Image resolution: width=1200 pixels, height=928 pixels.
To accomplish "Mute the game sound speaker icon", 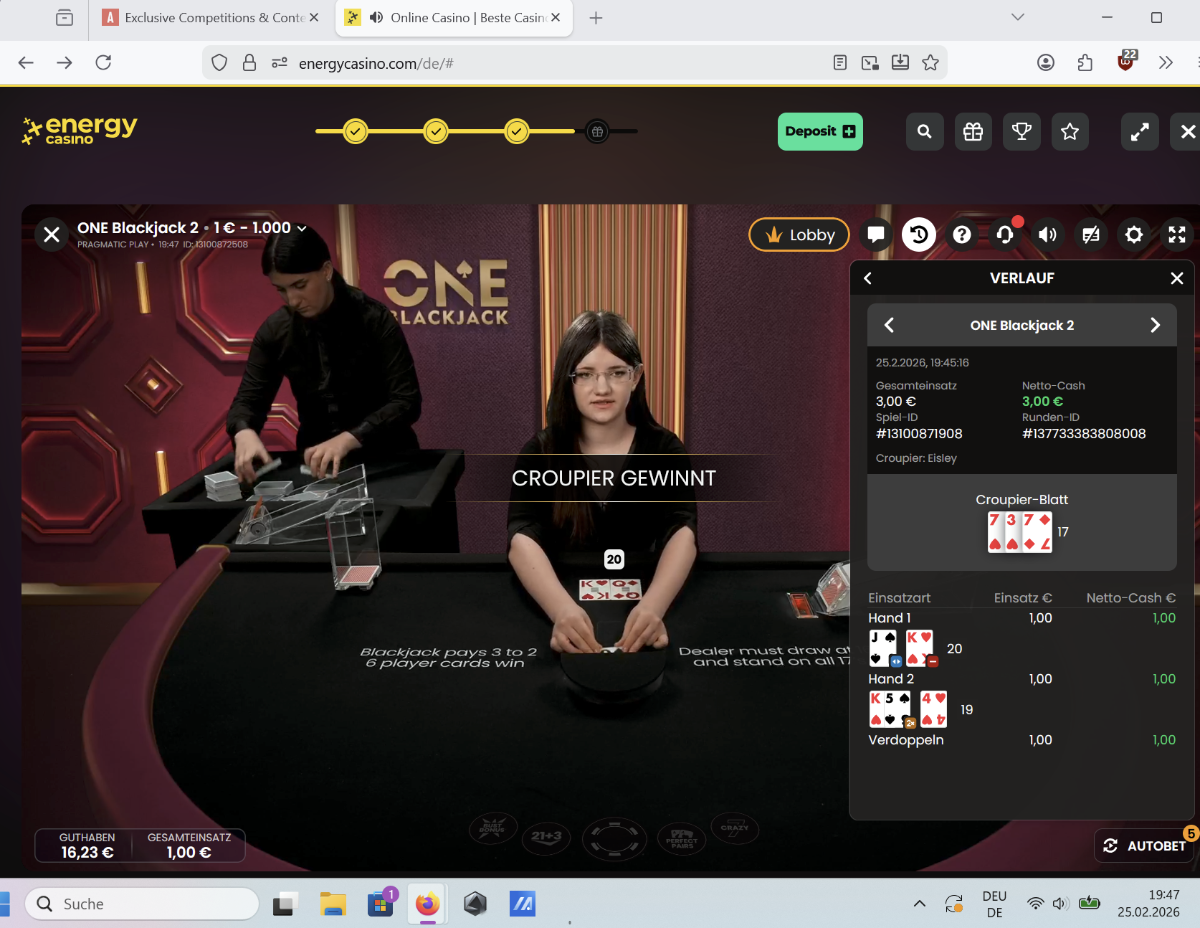I will coord(1048,235).
